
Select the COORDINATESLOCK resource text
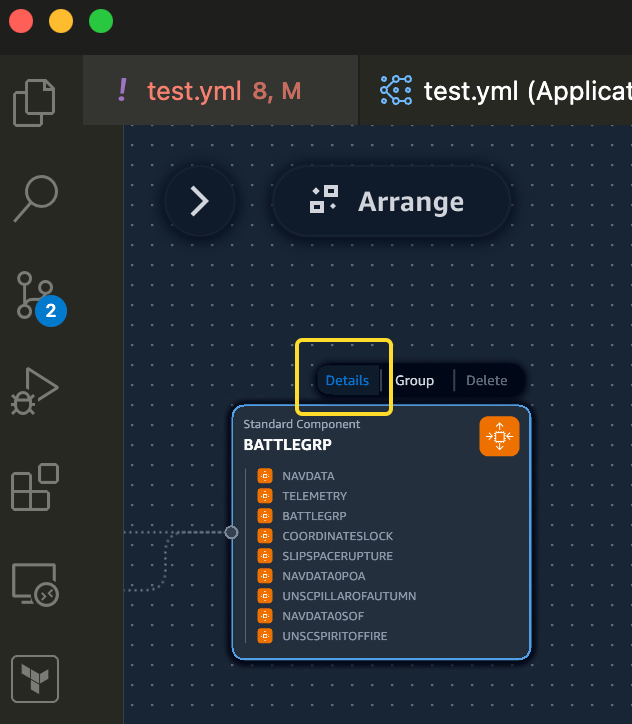coord(337,536)
